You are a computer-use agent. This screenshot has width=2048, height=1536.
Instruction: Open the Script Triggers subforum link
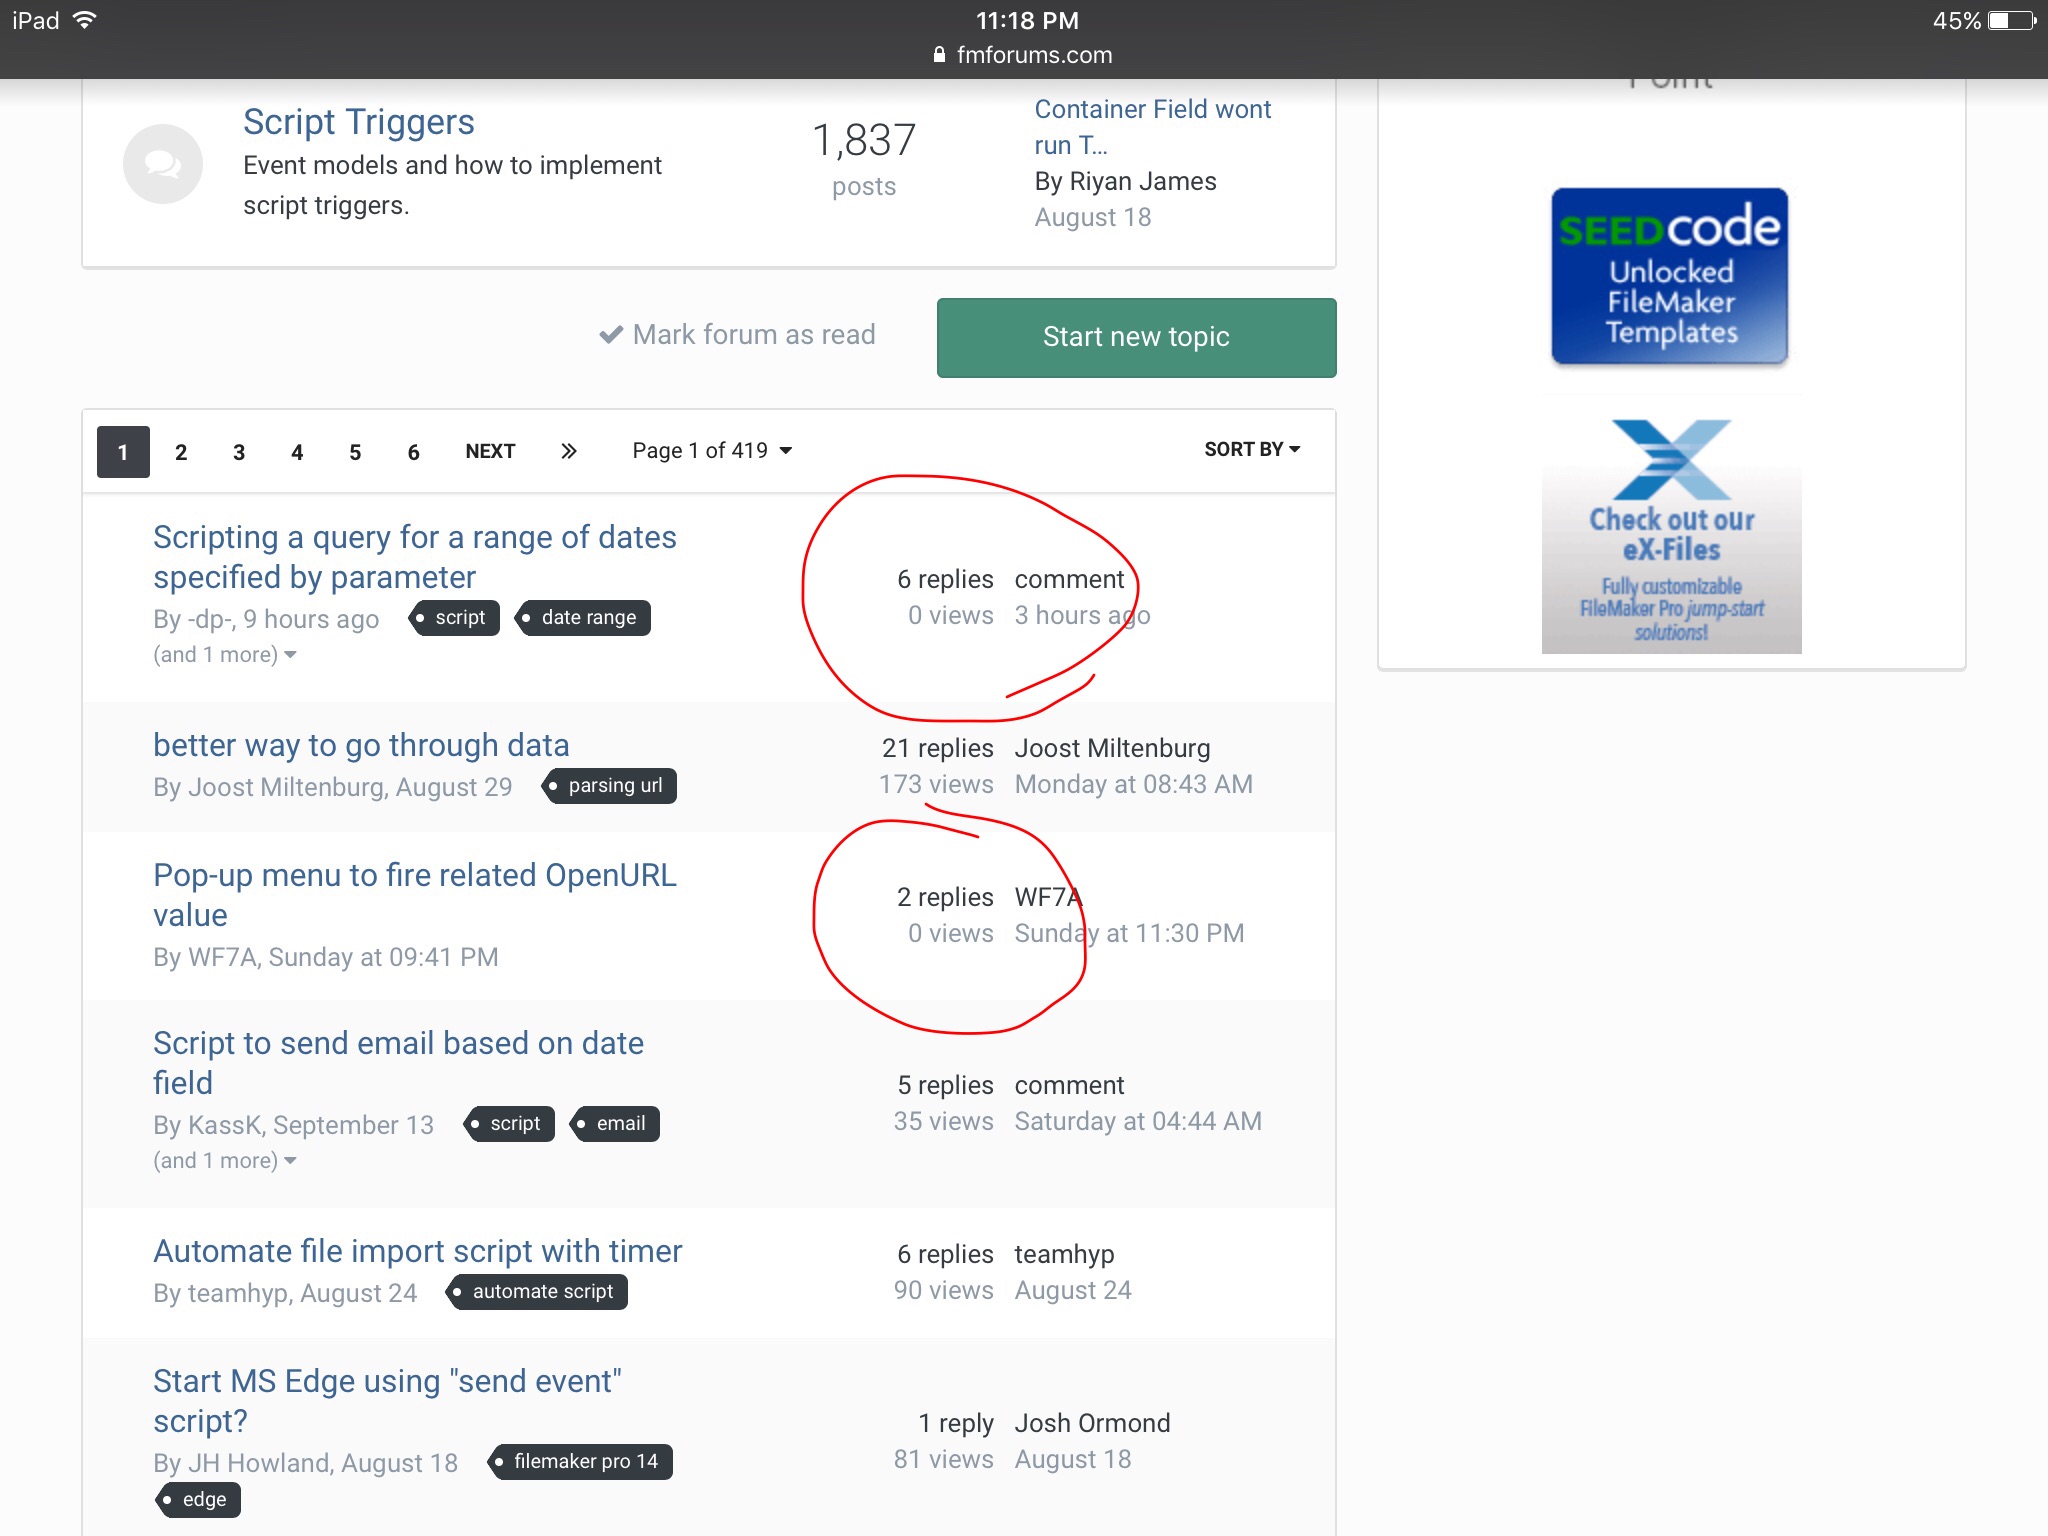359,122
